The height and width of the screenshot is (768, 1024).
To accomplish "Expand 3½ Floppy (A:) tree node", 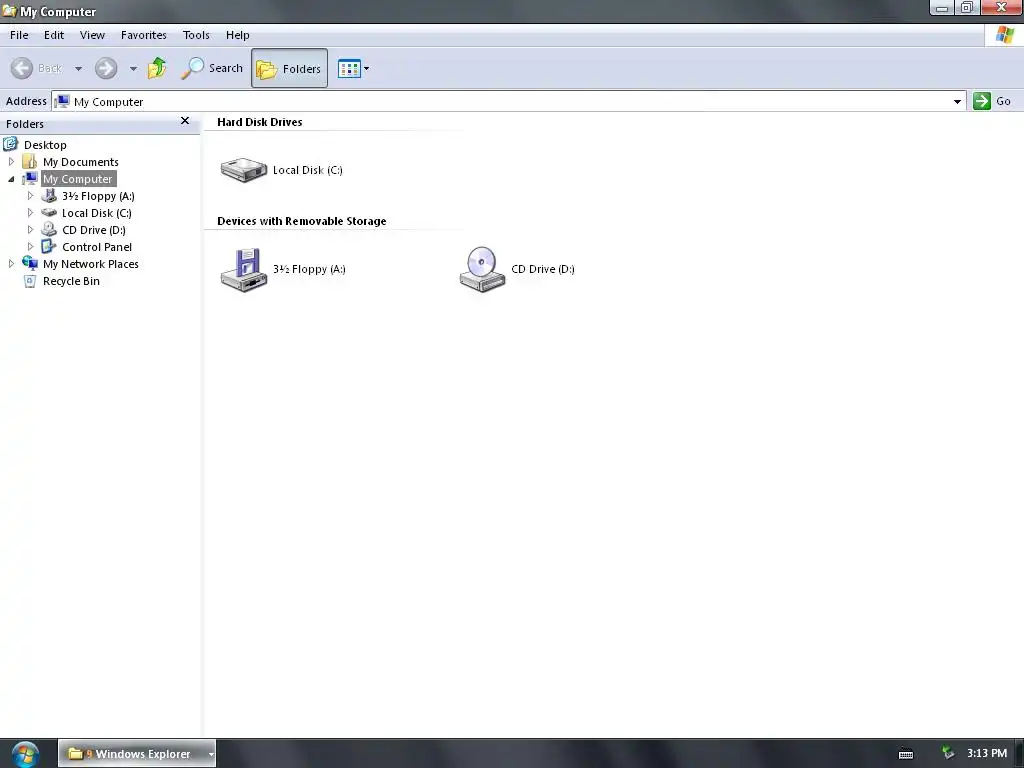I will click(x=30, y=195).
